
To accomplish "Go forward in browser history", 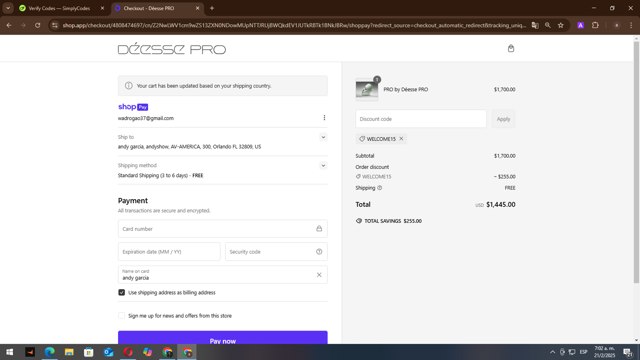I will point(23,25).
